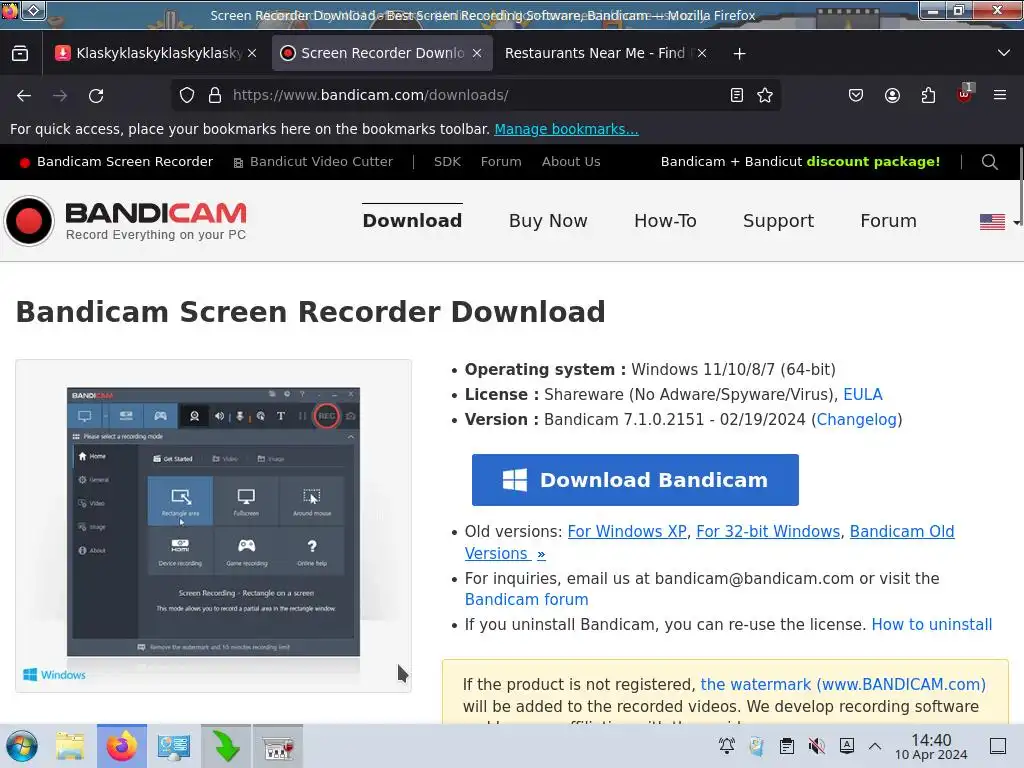
Task: Open Forum in main navigation
Action: point(888,221)
